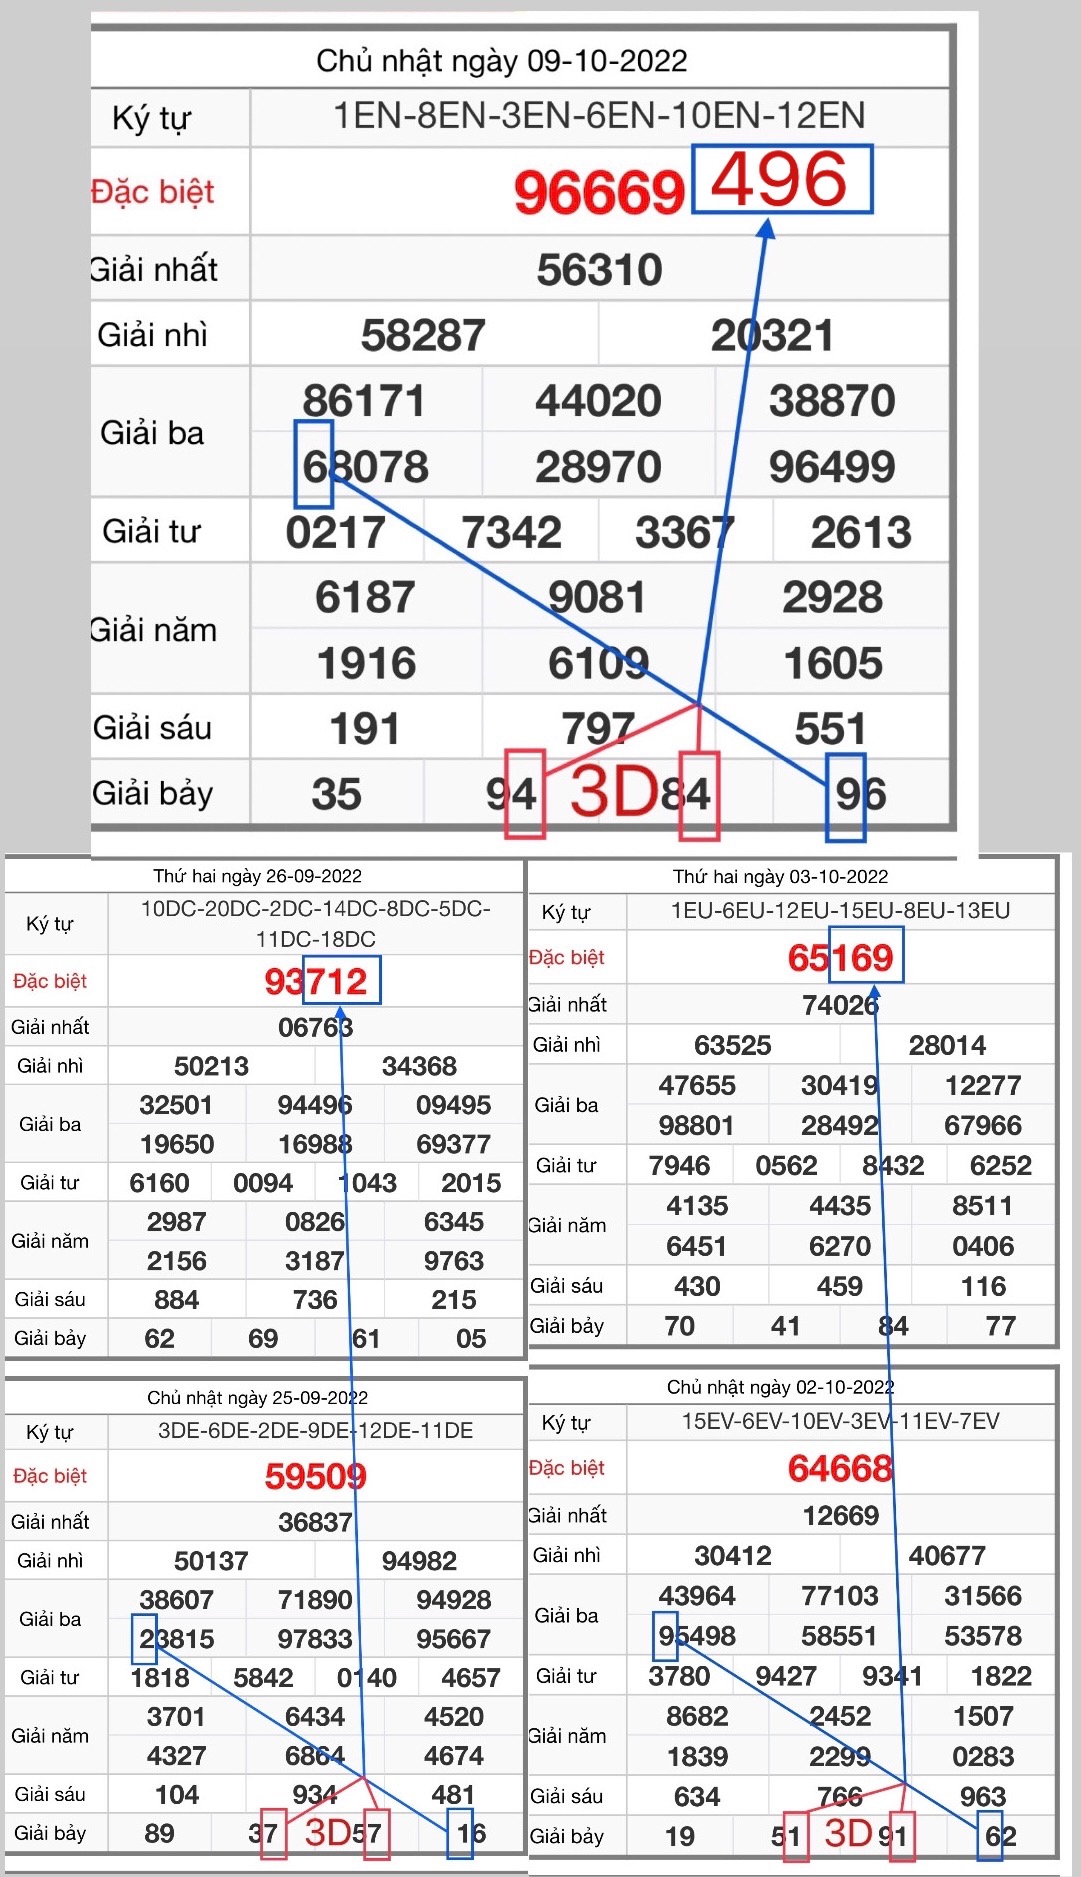Select the special prize number 65169
The image size is (1081, 1877).
click(x=840, y=958)
